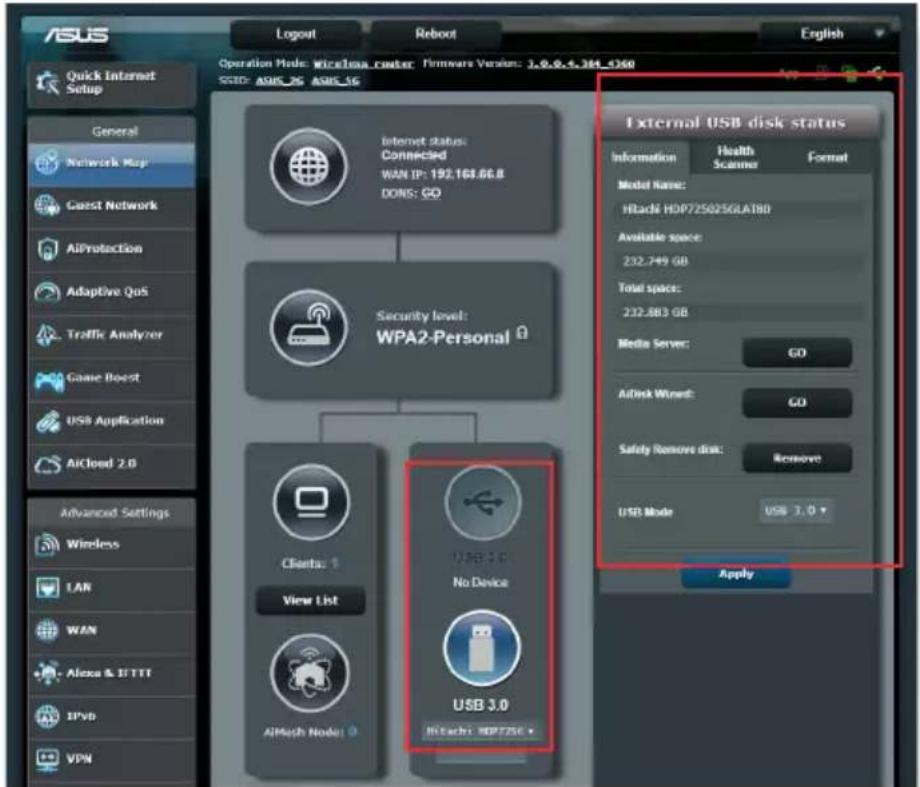Click the WPA2-Personal security level text
920x787 pixels.
pyautogui.click(x=443, y=337)
